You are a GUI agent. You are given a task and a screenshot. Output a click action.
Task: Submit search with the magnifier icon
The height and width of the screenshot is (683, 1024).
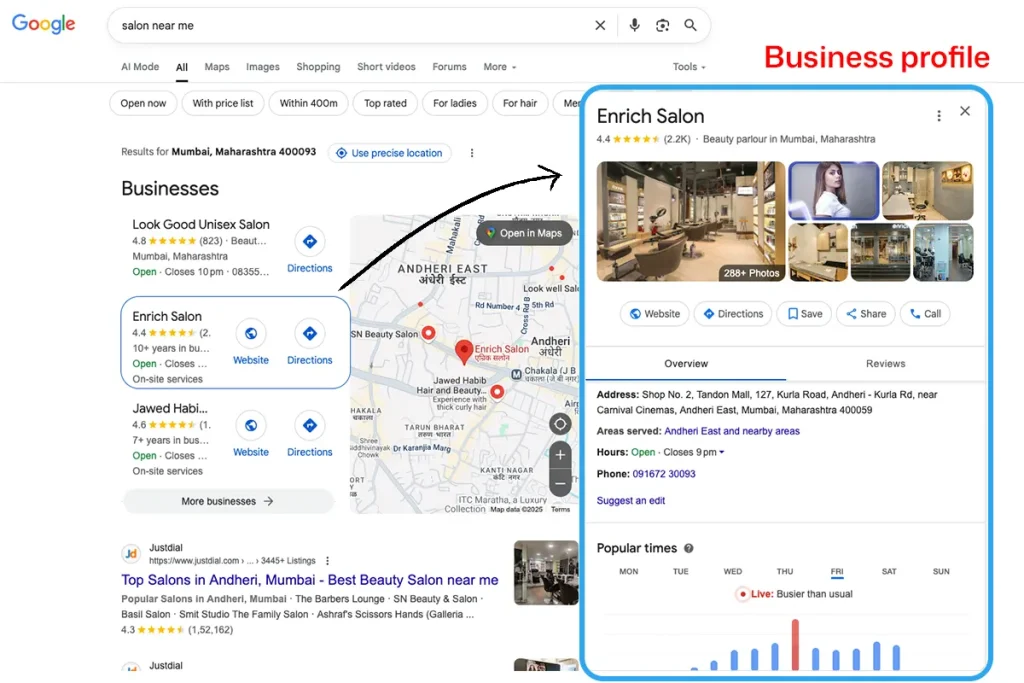(690, 25)
